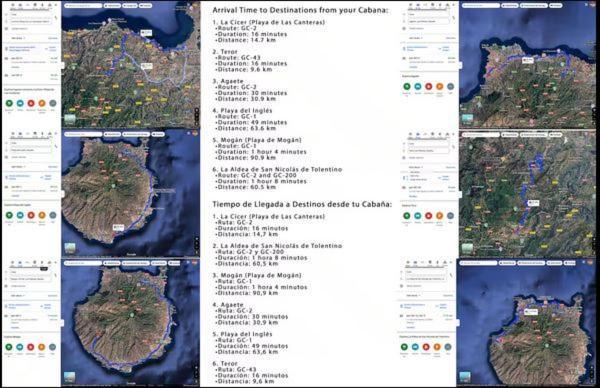Viewport: 600px width, 388px height.
Task: Expand the GC-2 route option in La Cicer panel
Action: pyautogui.click(x=31, y=60)
